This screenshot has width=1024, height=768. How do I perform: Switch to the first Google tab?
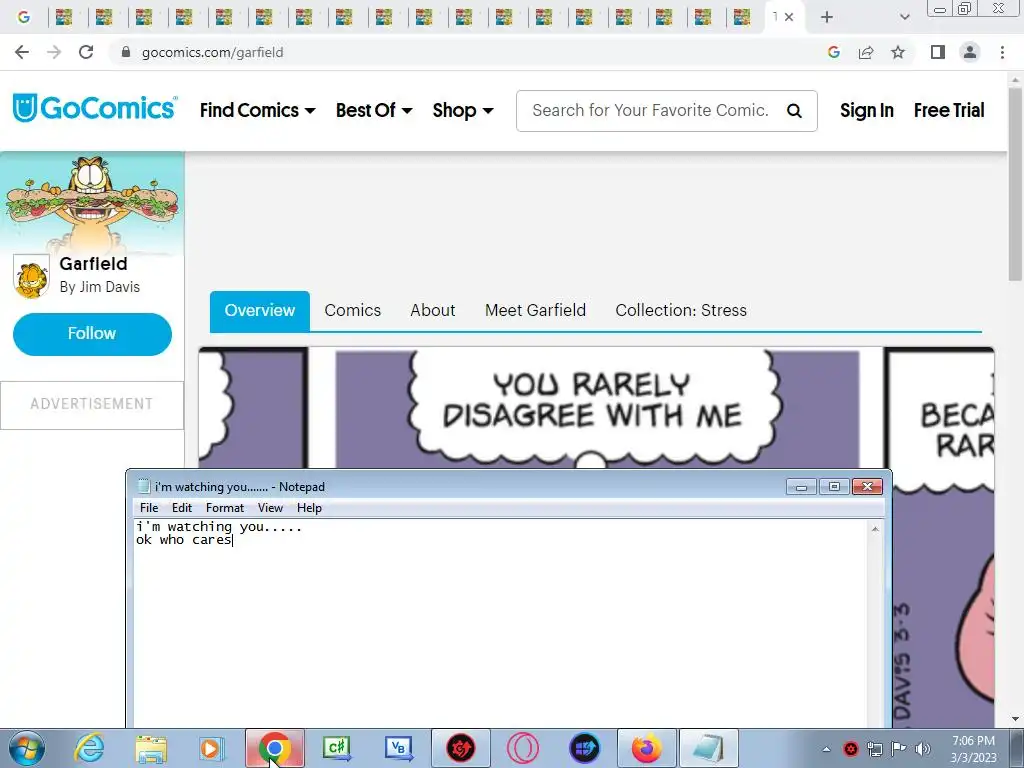pos(24,17)
